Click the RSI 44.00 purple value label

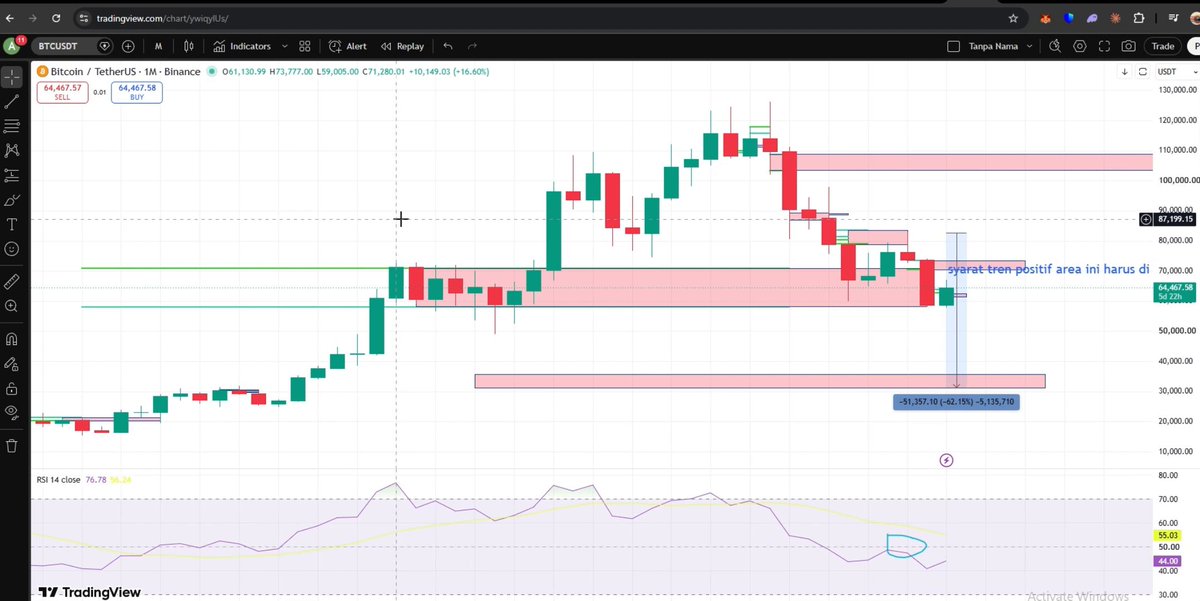point(1169,561)
